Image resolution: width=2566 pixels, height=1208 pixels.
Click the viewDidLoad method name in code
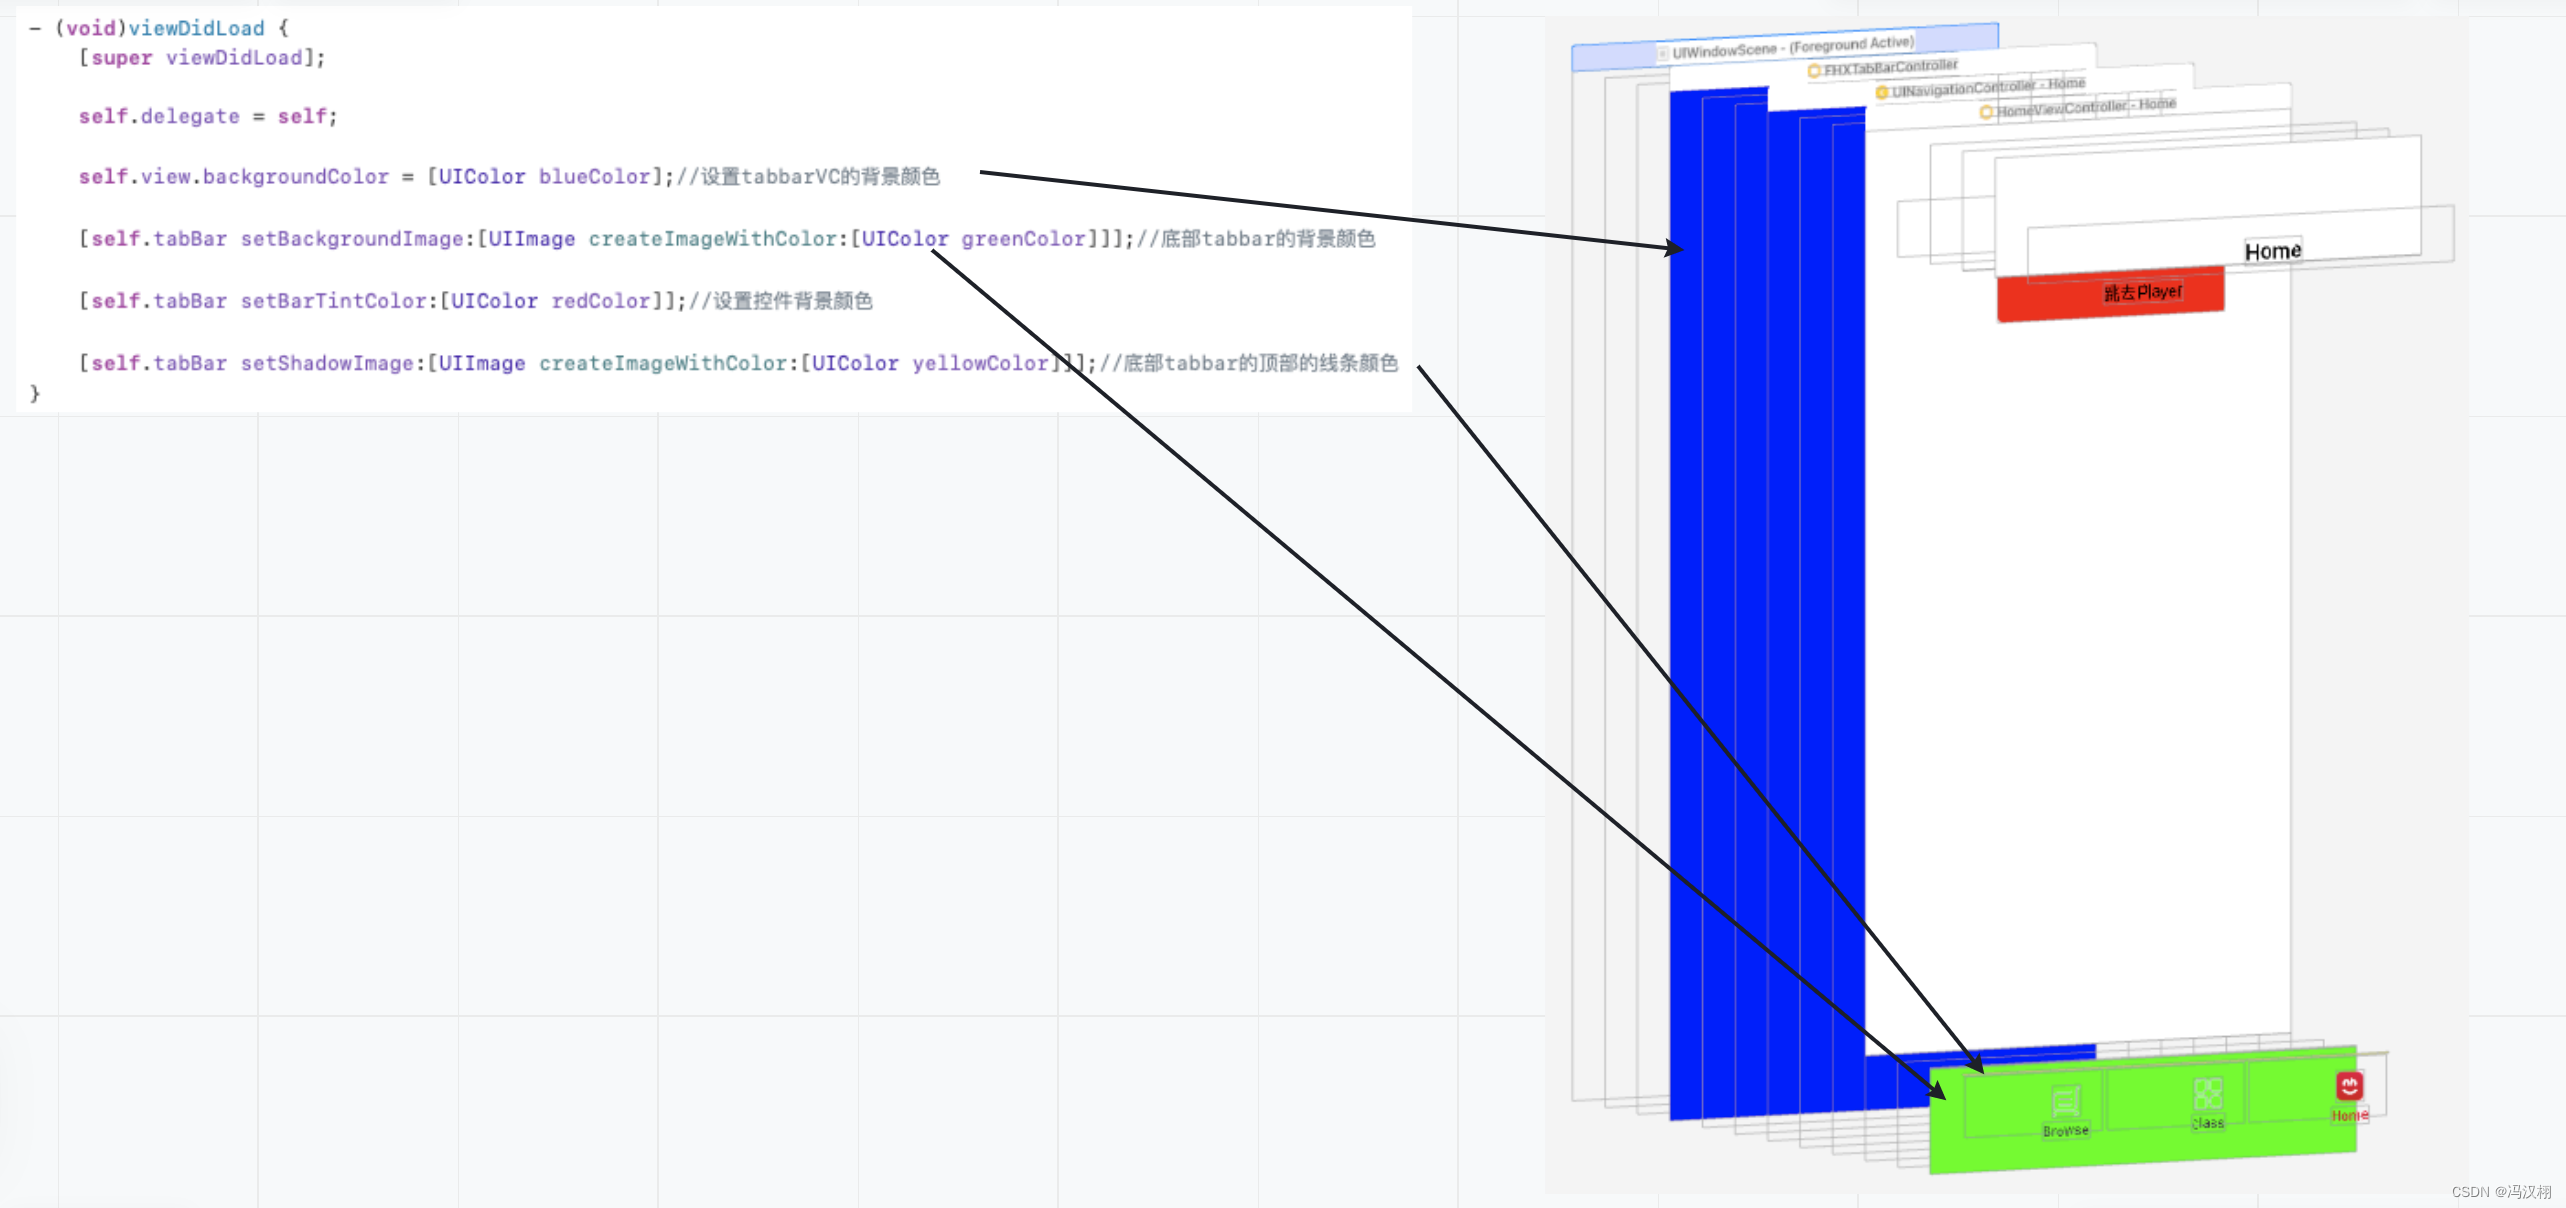[196, 28]
